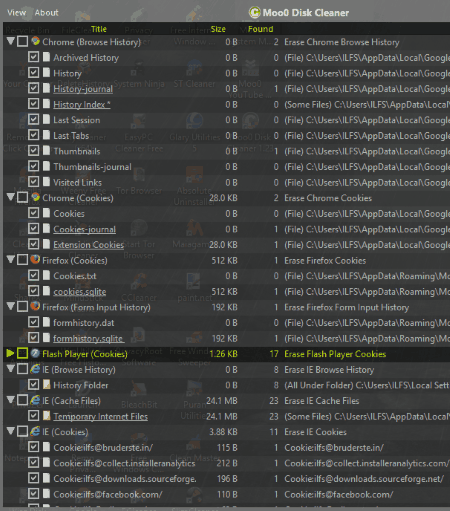Click the file icon next to Archived History
Image resolution: width=450 pixels, height=511 pixels.
click(x=47, y=57)
